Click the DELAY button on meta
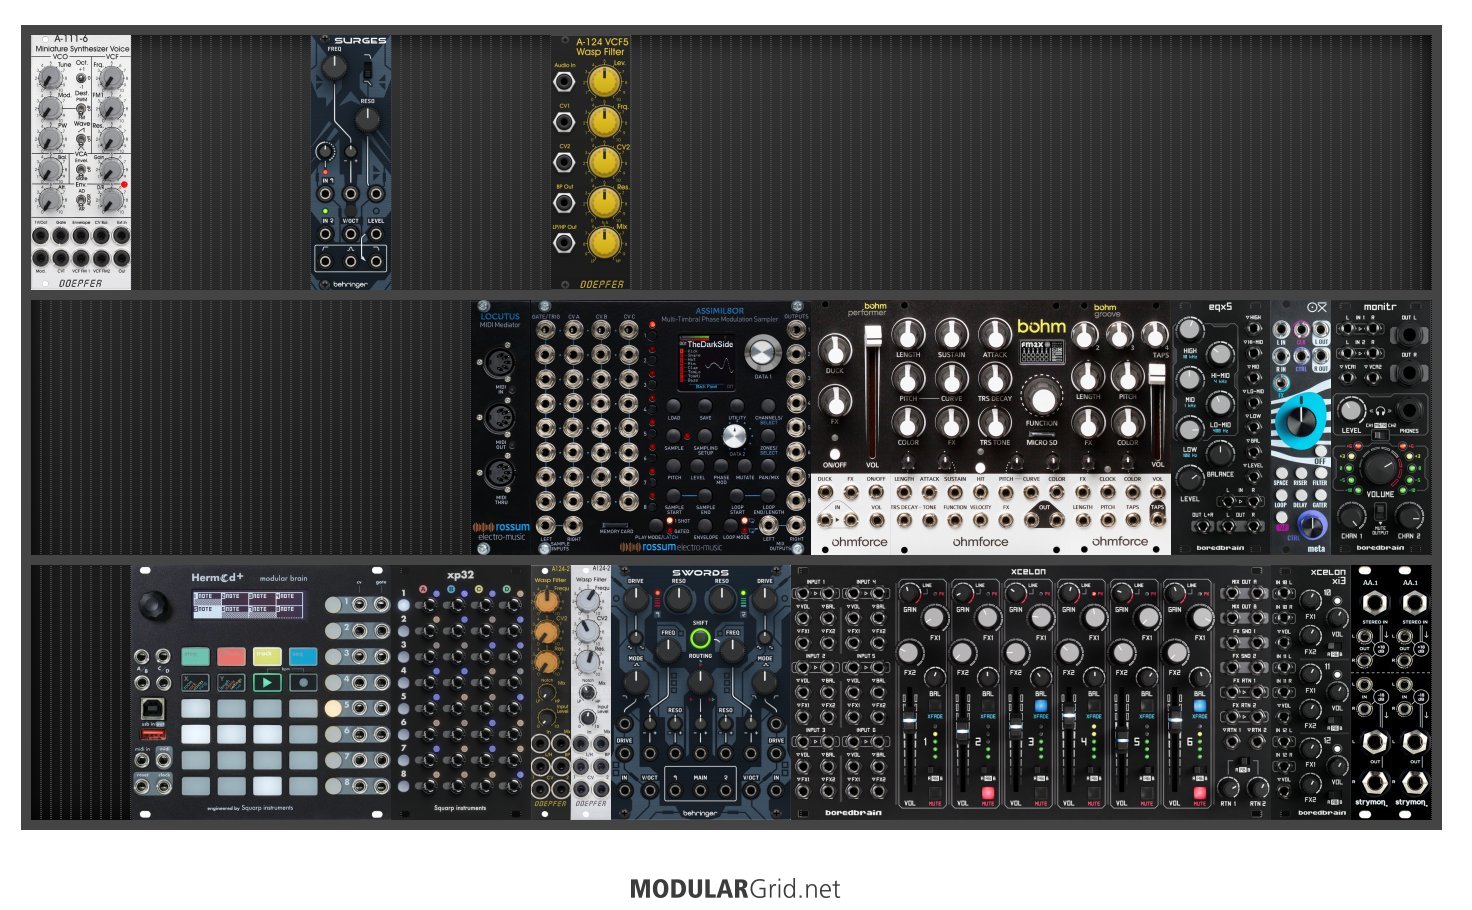Screen dimensions: 1472x910 click(x=1301, y=494)
